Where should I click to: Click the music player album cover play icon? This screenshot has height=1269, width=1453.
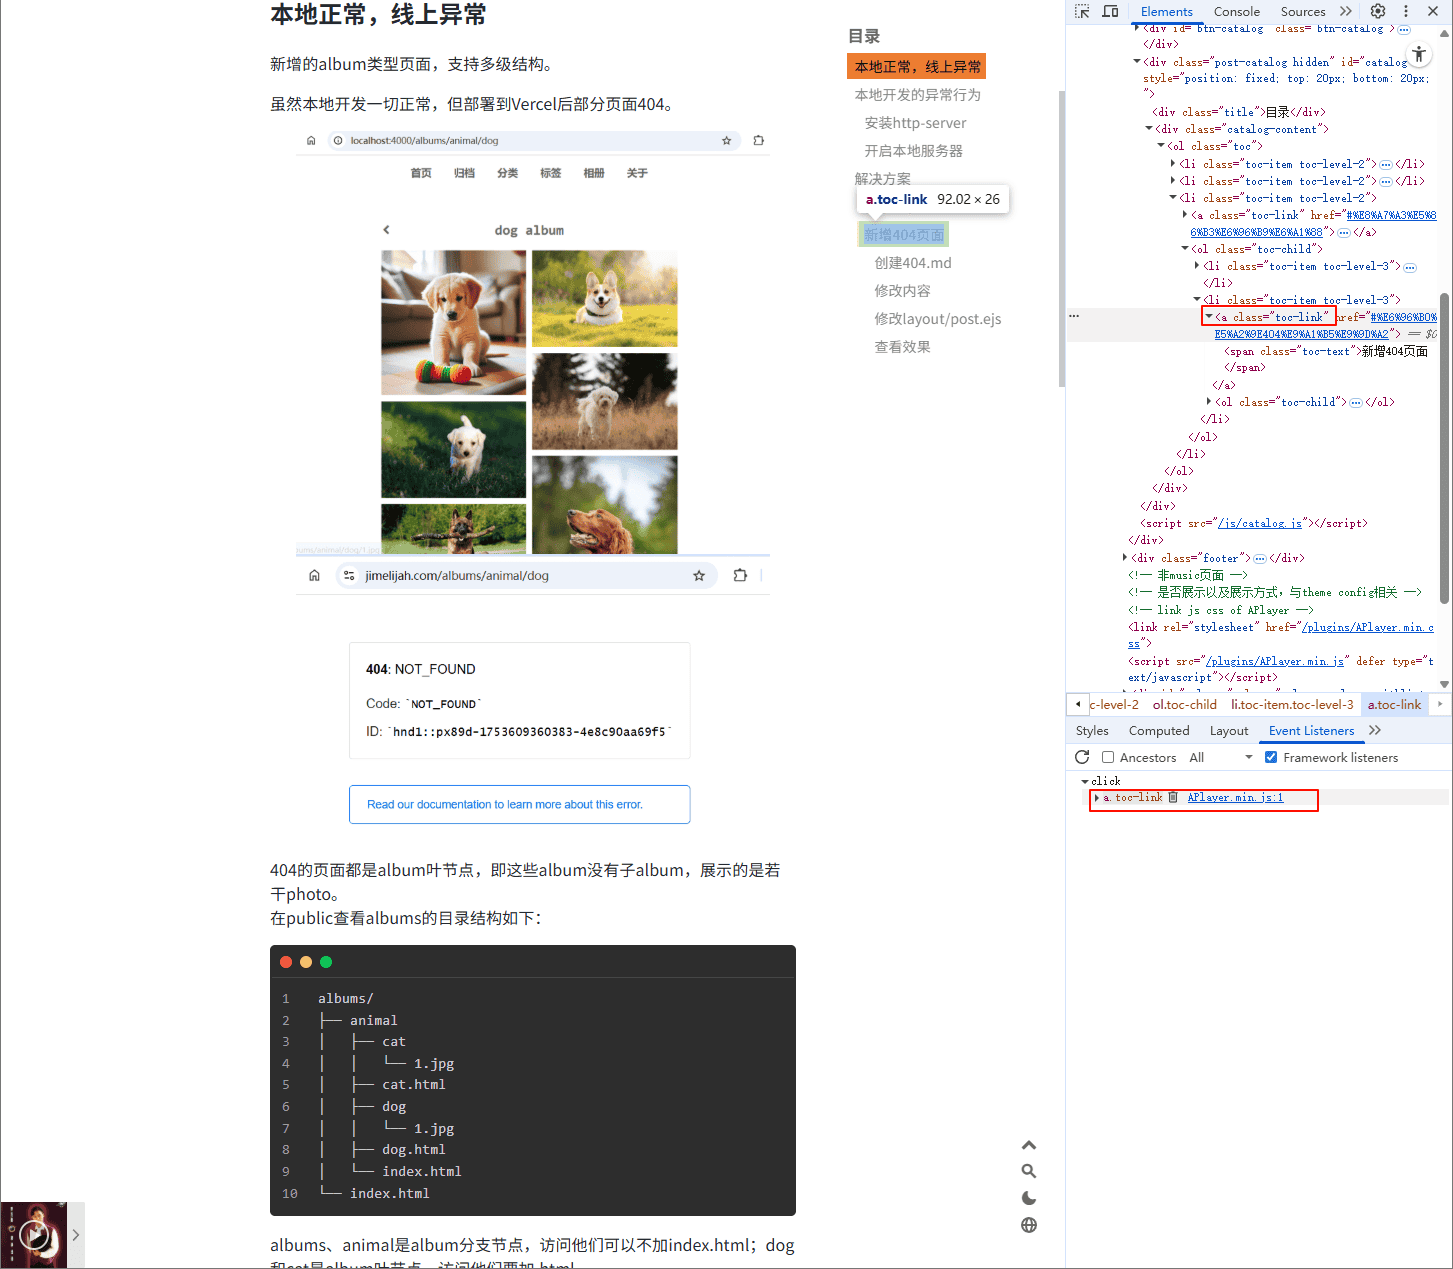click(x=34, y=1235)
